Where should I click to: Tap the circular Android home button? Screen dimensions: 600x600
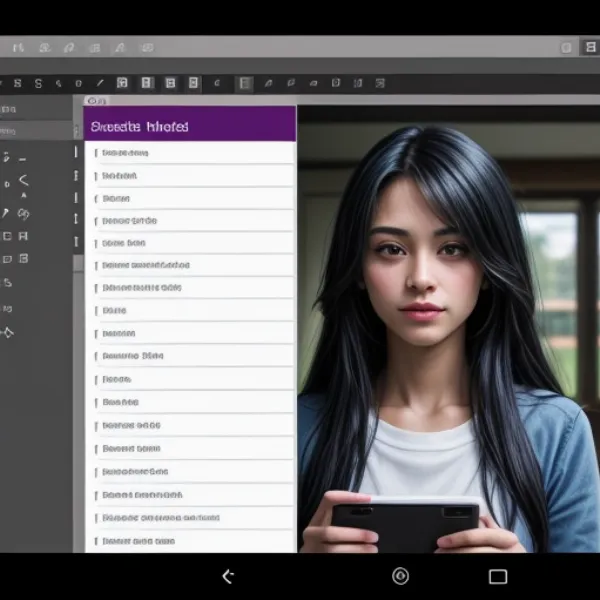click(x=400, y=576)
